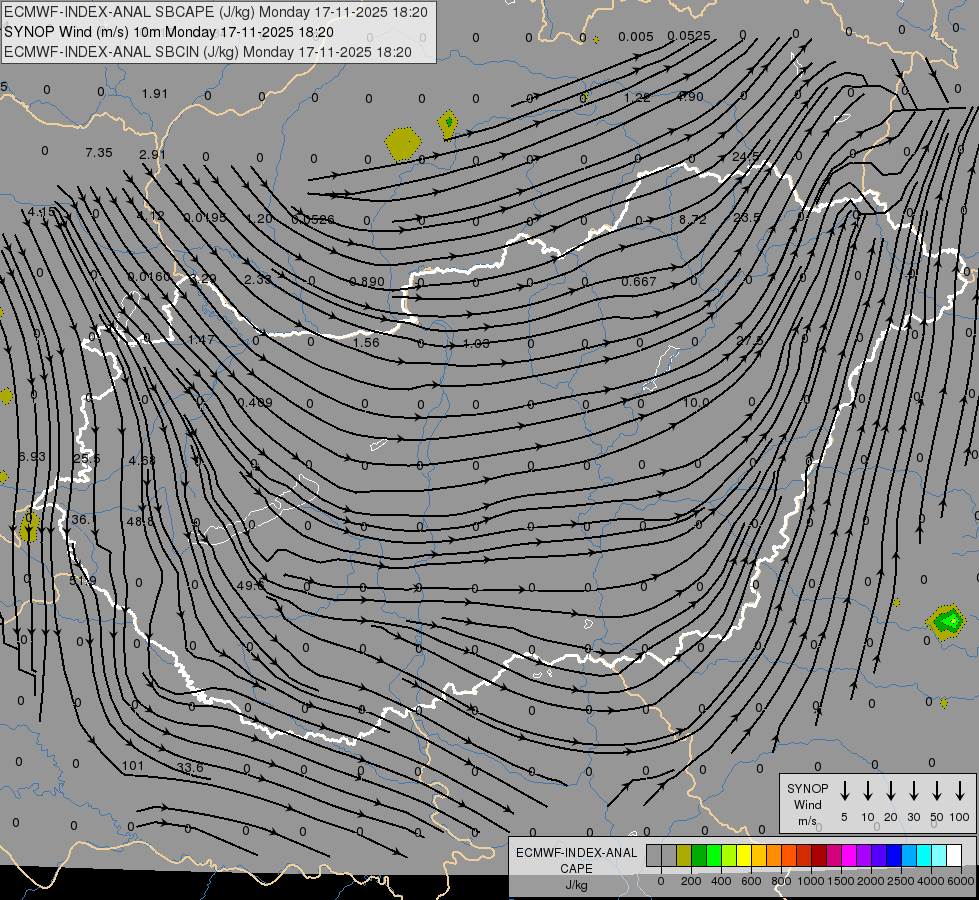This screenshot has width=979, height=900.
Task: Click the map value 24.5
Action: coord(745,156)
